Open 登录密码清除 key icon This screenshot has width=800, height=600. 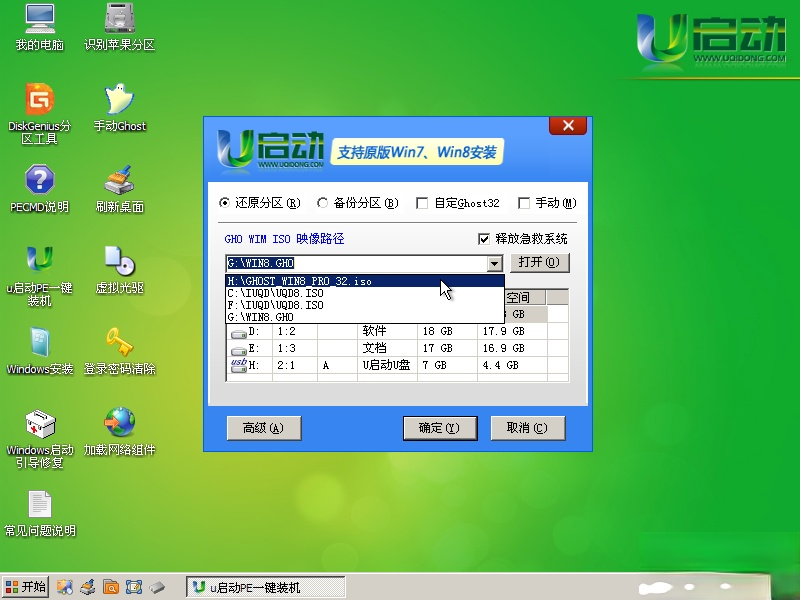tap(119, 351)
